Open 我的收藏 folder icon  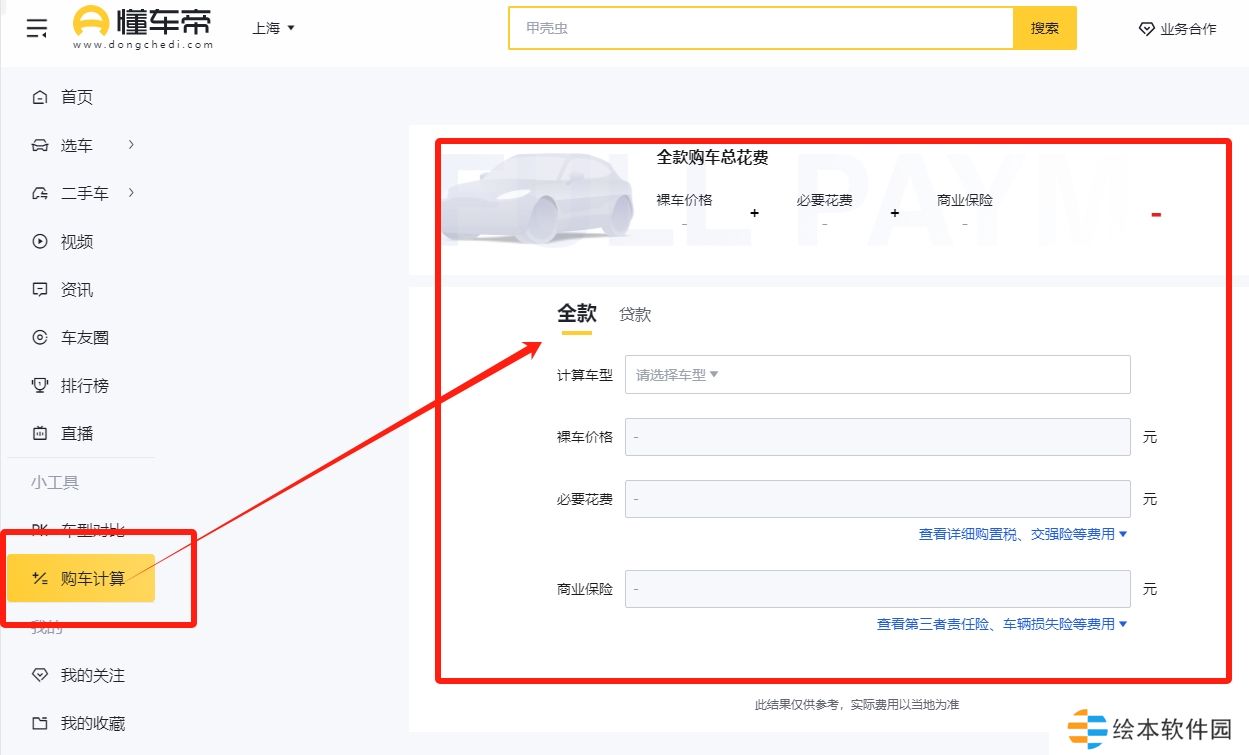[40, 723]
